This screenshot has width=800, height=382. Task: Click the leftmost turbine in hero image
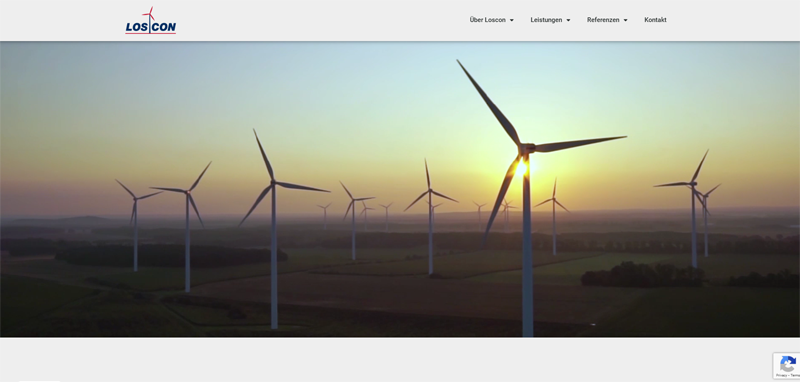[135, 224]
